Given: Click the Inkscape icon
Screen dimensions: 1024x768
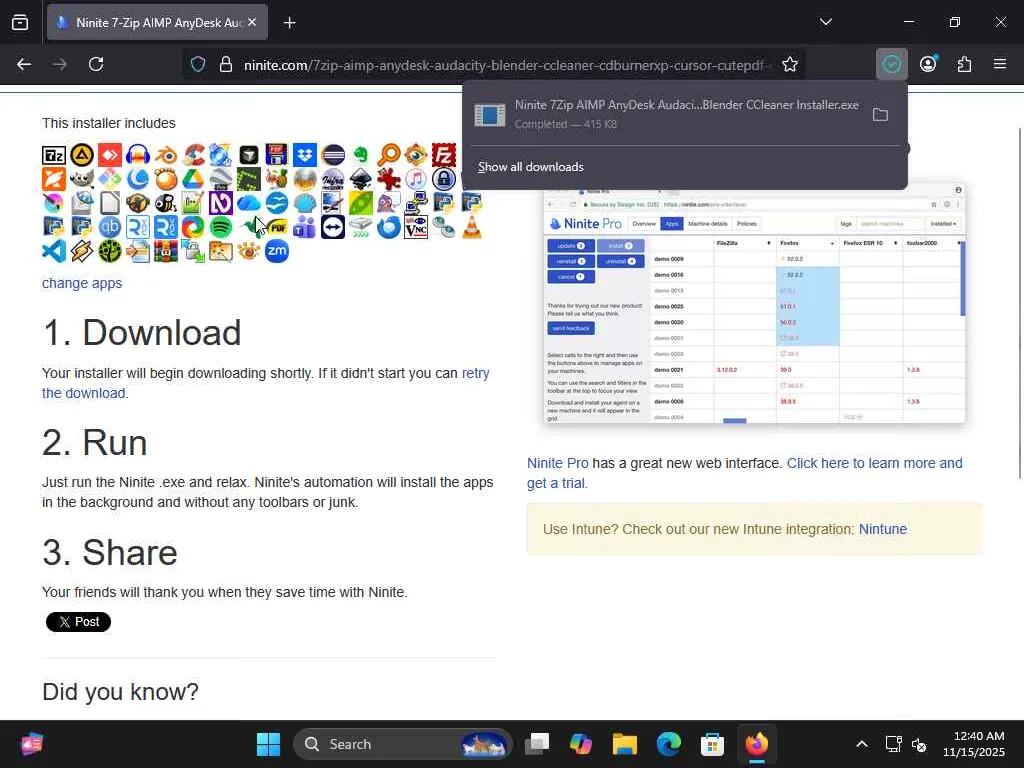Looking at the screenshot, I should 361,178.
